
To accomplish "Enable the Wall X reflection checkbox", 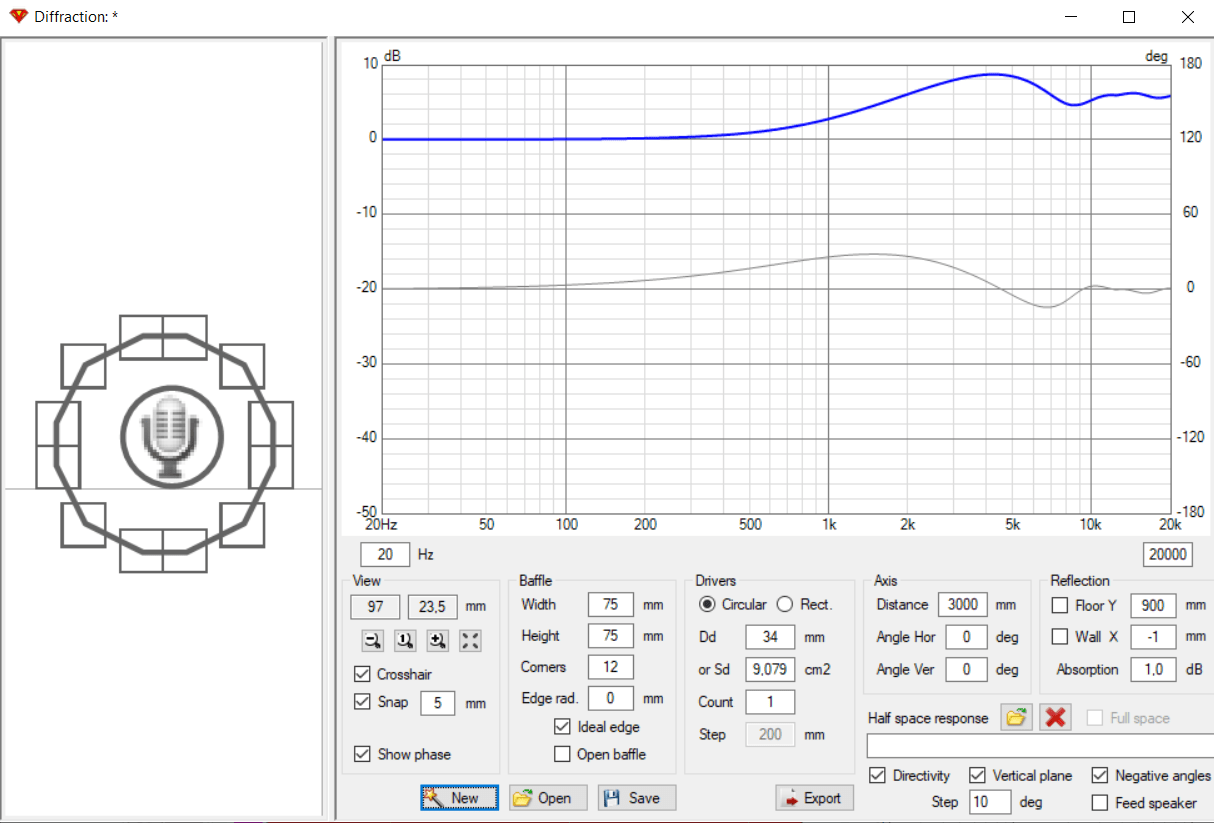I will pos(1060,637).
